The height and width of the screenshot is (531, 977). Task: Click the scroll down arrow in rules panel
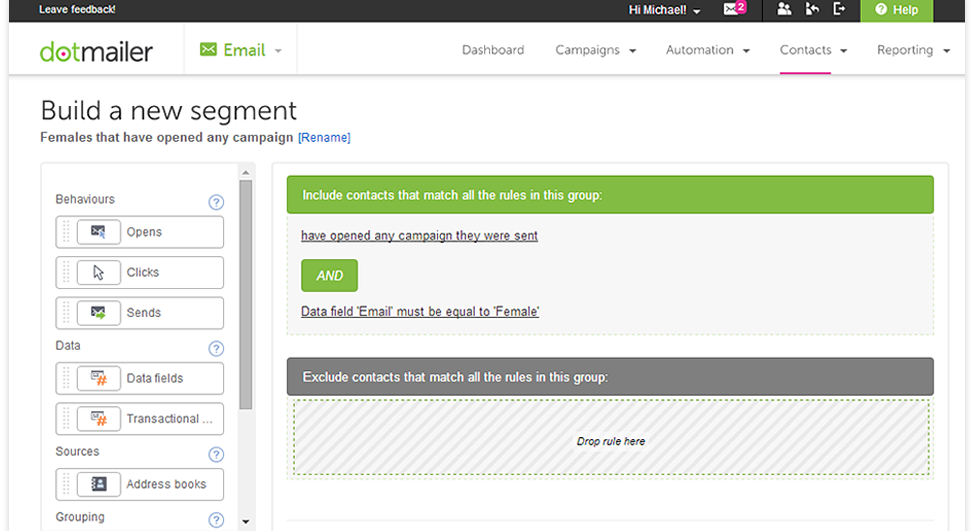point(245,522)
